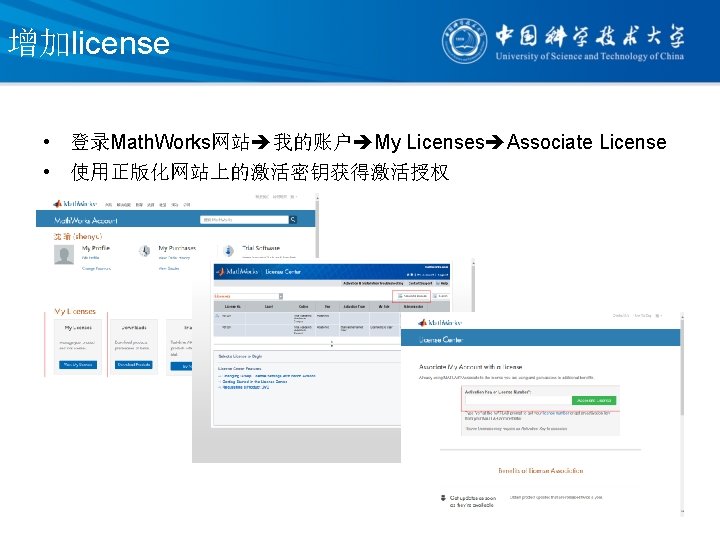Click blue Manage My Licenses button

tap(78, 365)
